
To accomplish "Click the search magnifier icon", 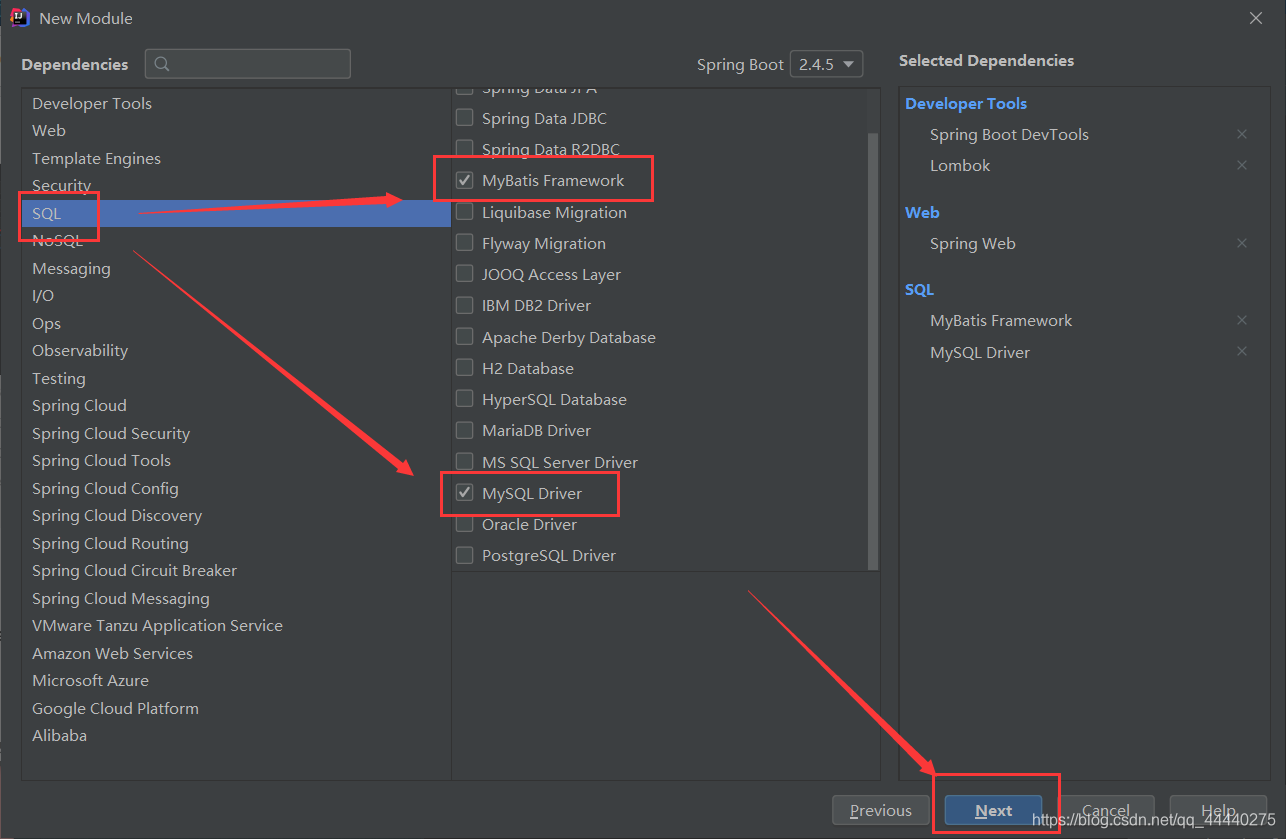I will coord(162,64).
